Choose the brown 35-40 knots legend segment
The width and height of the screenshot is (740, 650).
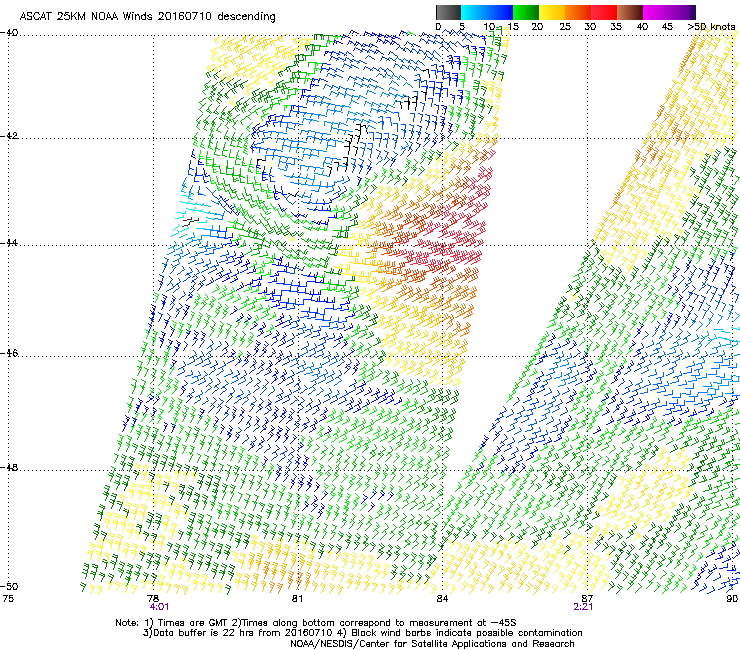click(x=630, y=12)
